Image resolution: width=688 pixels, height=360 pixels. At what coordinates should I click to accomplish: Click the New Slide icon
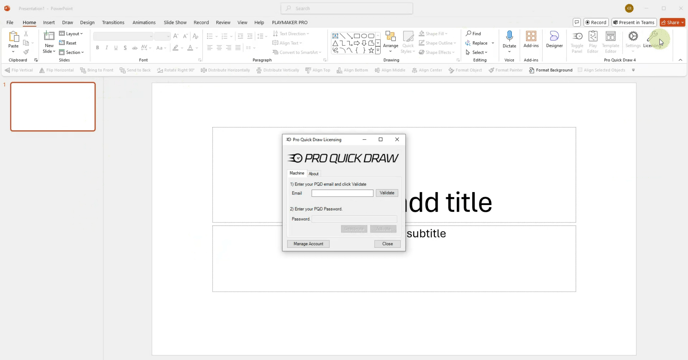tap(49, 36)
